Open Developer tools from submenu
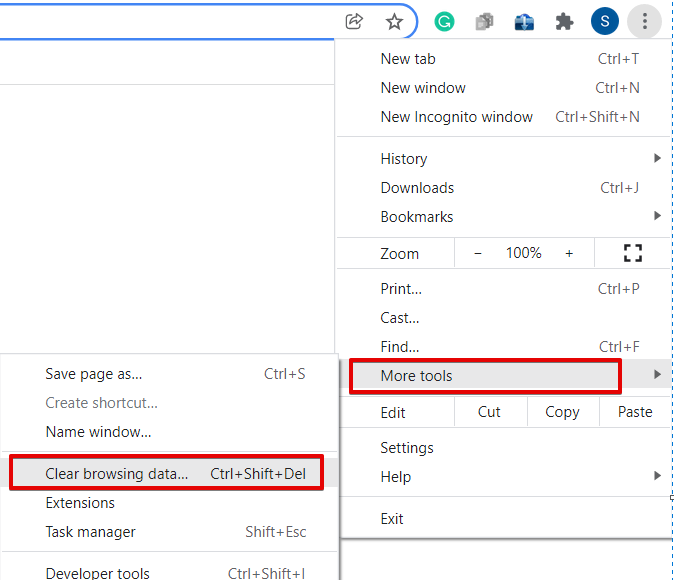The image size is (674, 580). tap(169, 573)
